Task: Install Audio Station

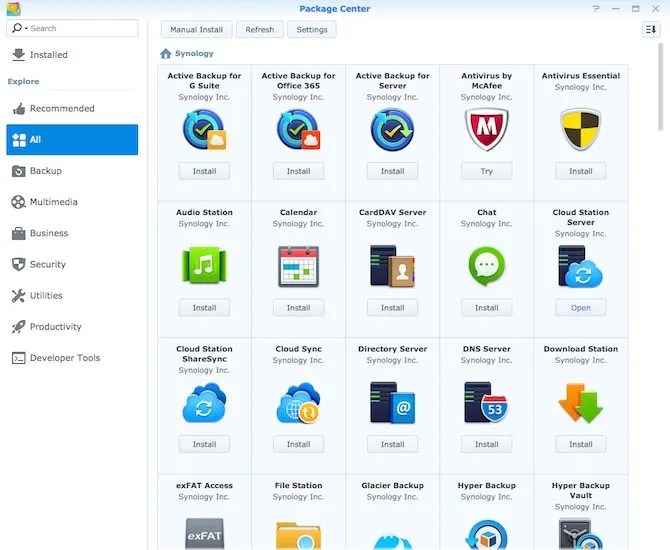Action: 204,308
